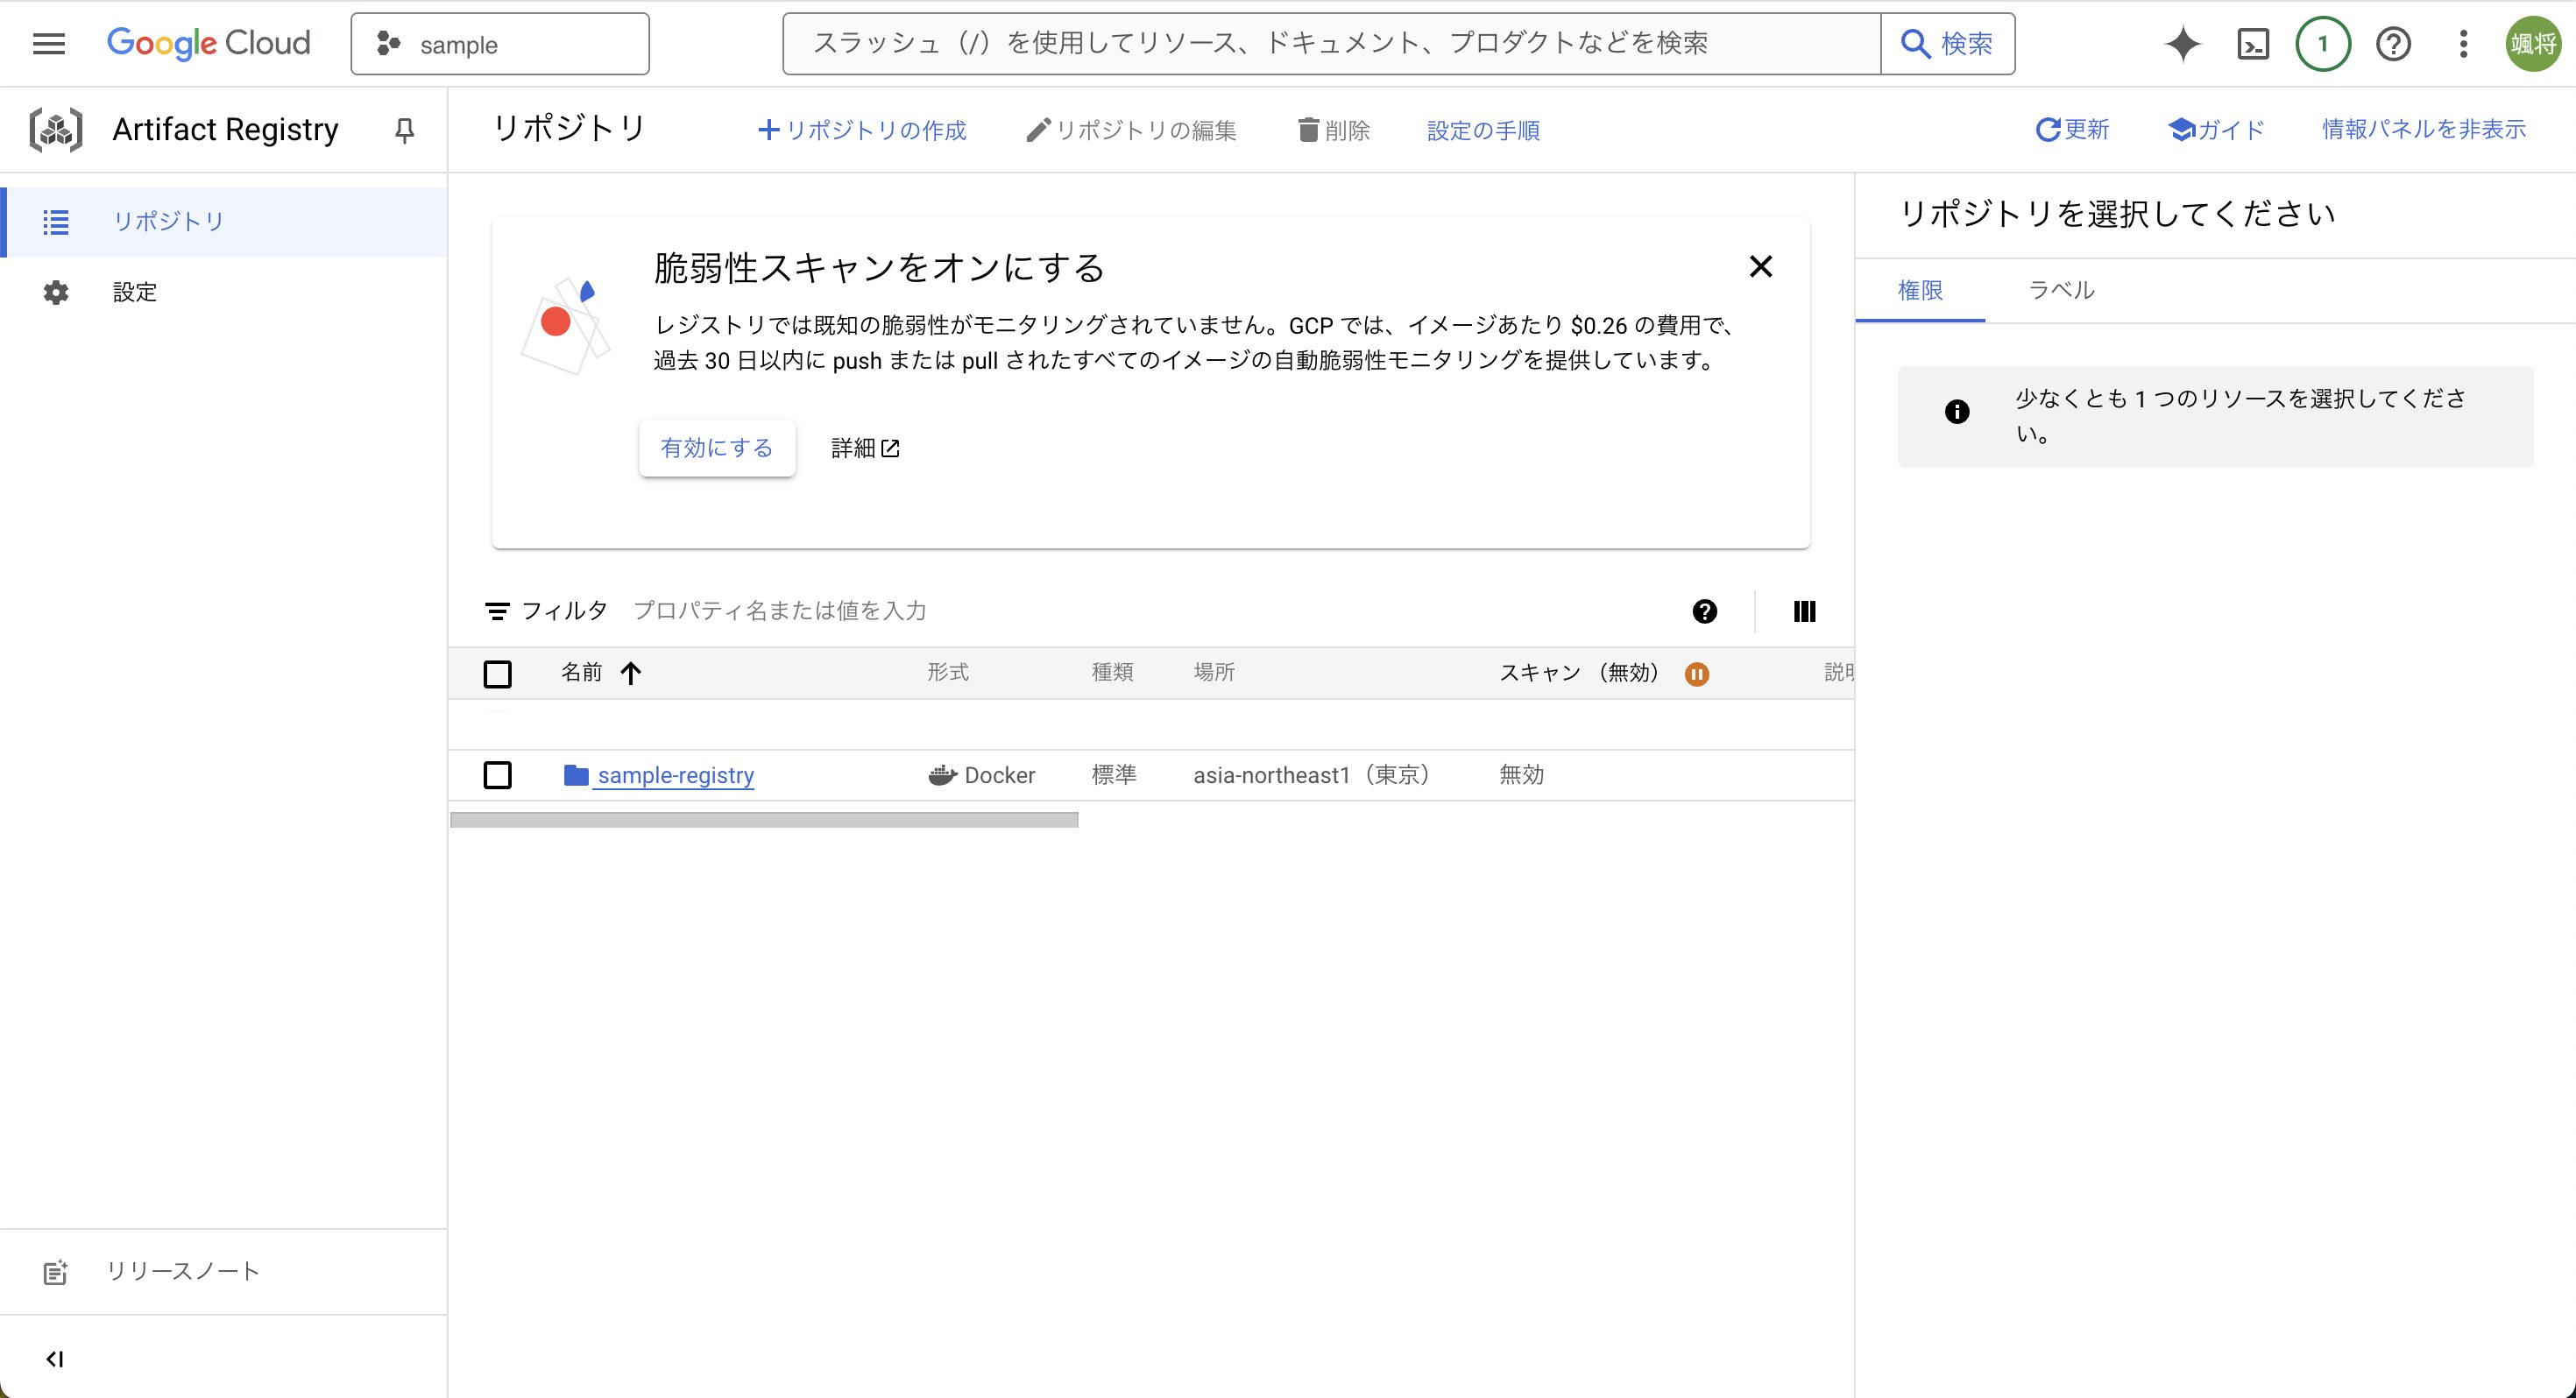Focus the top resource search field
The height and width of the screenshot is (1398, 2576).
1331,44
